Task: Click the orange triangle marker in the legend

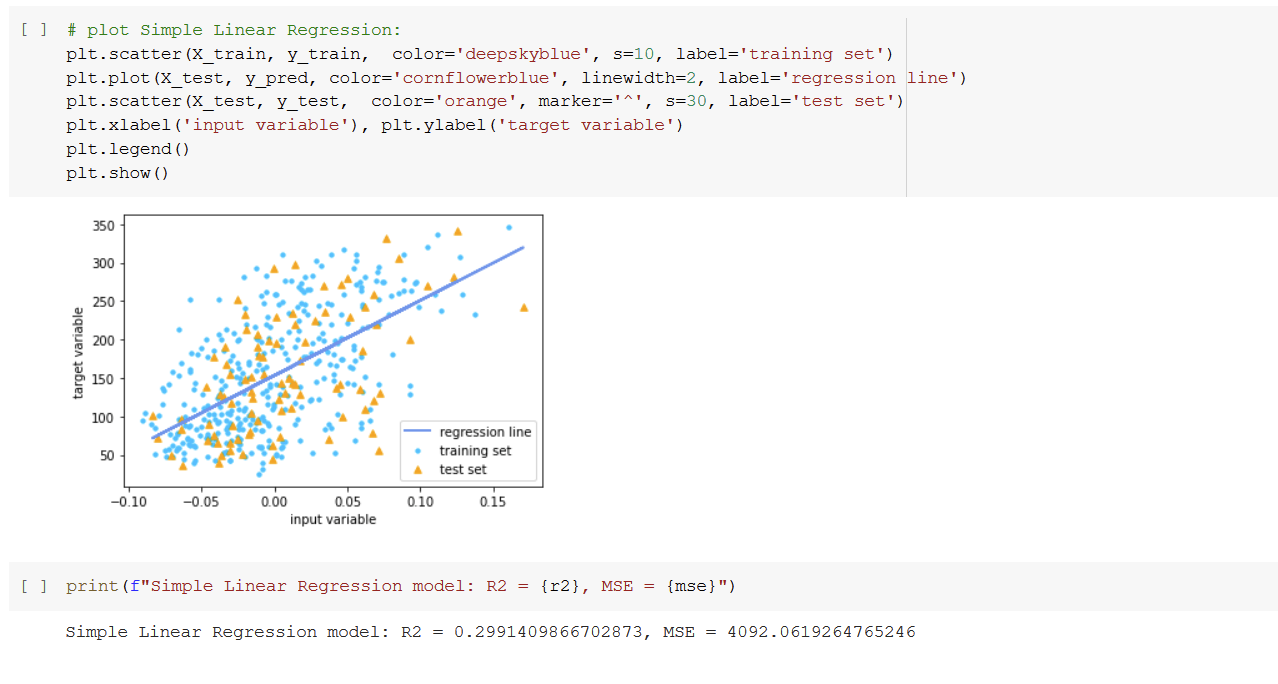Action: (x=418, y=469)
